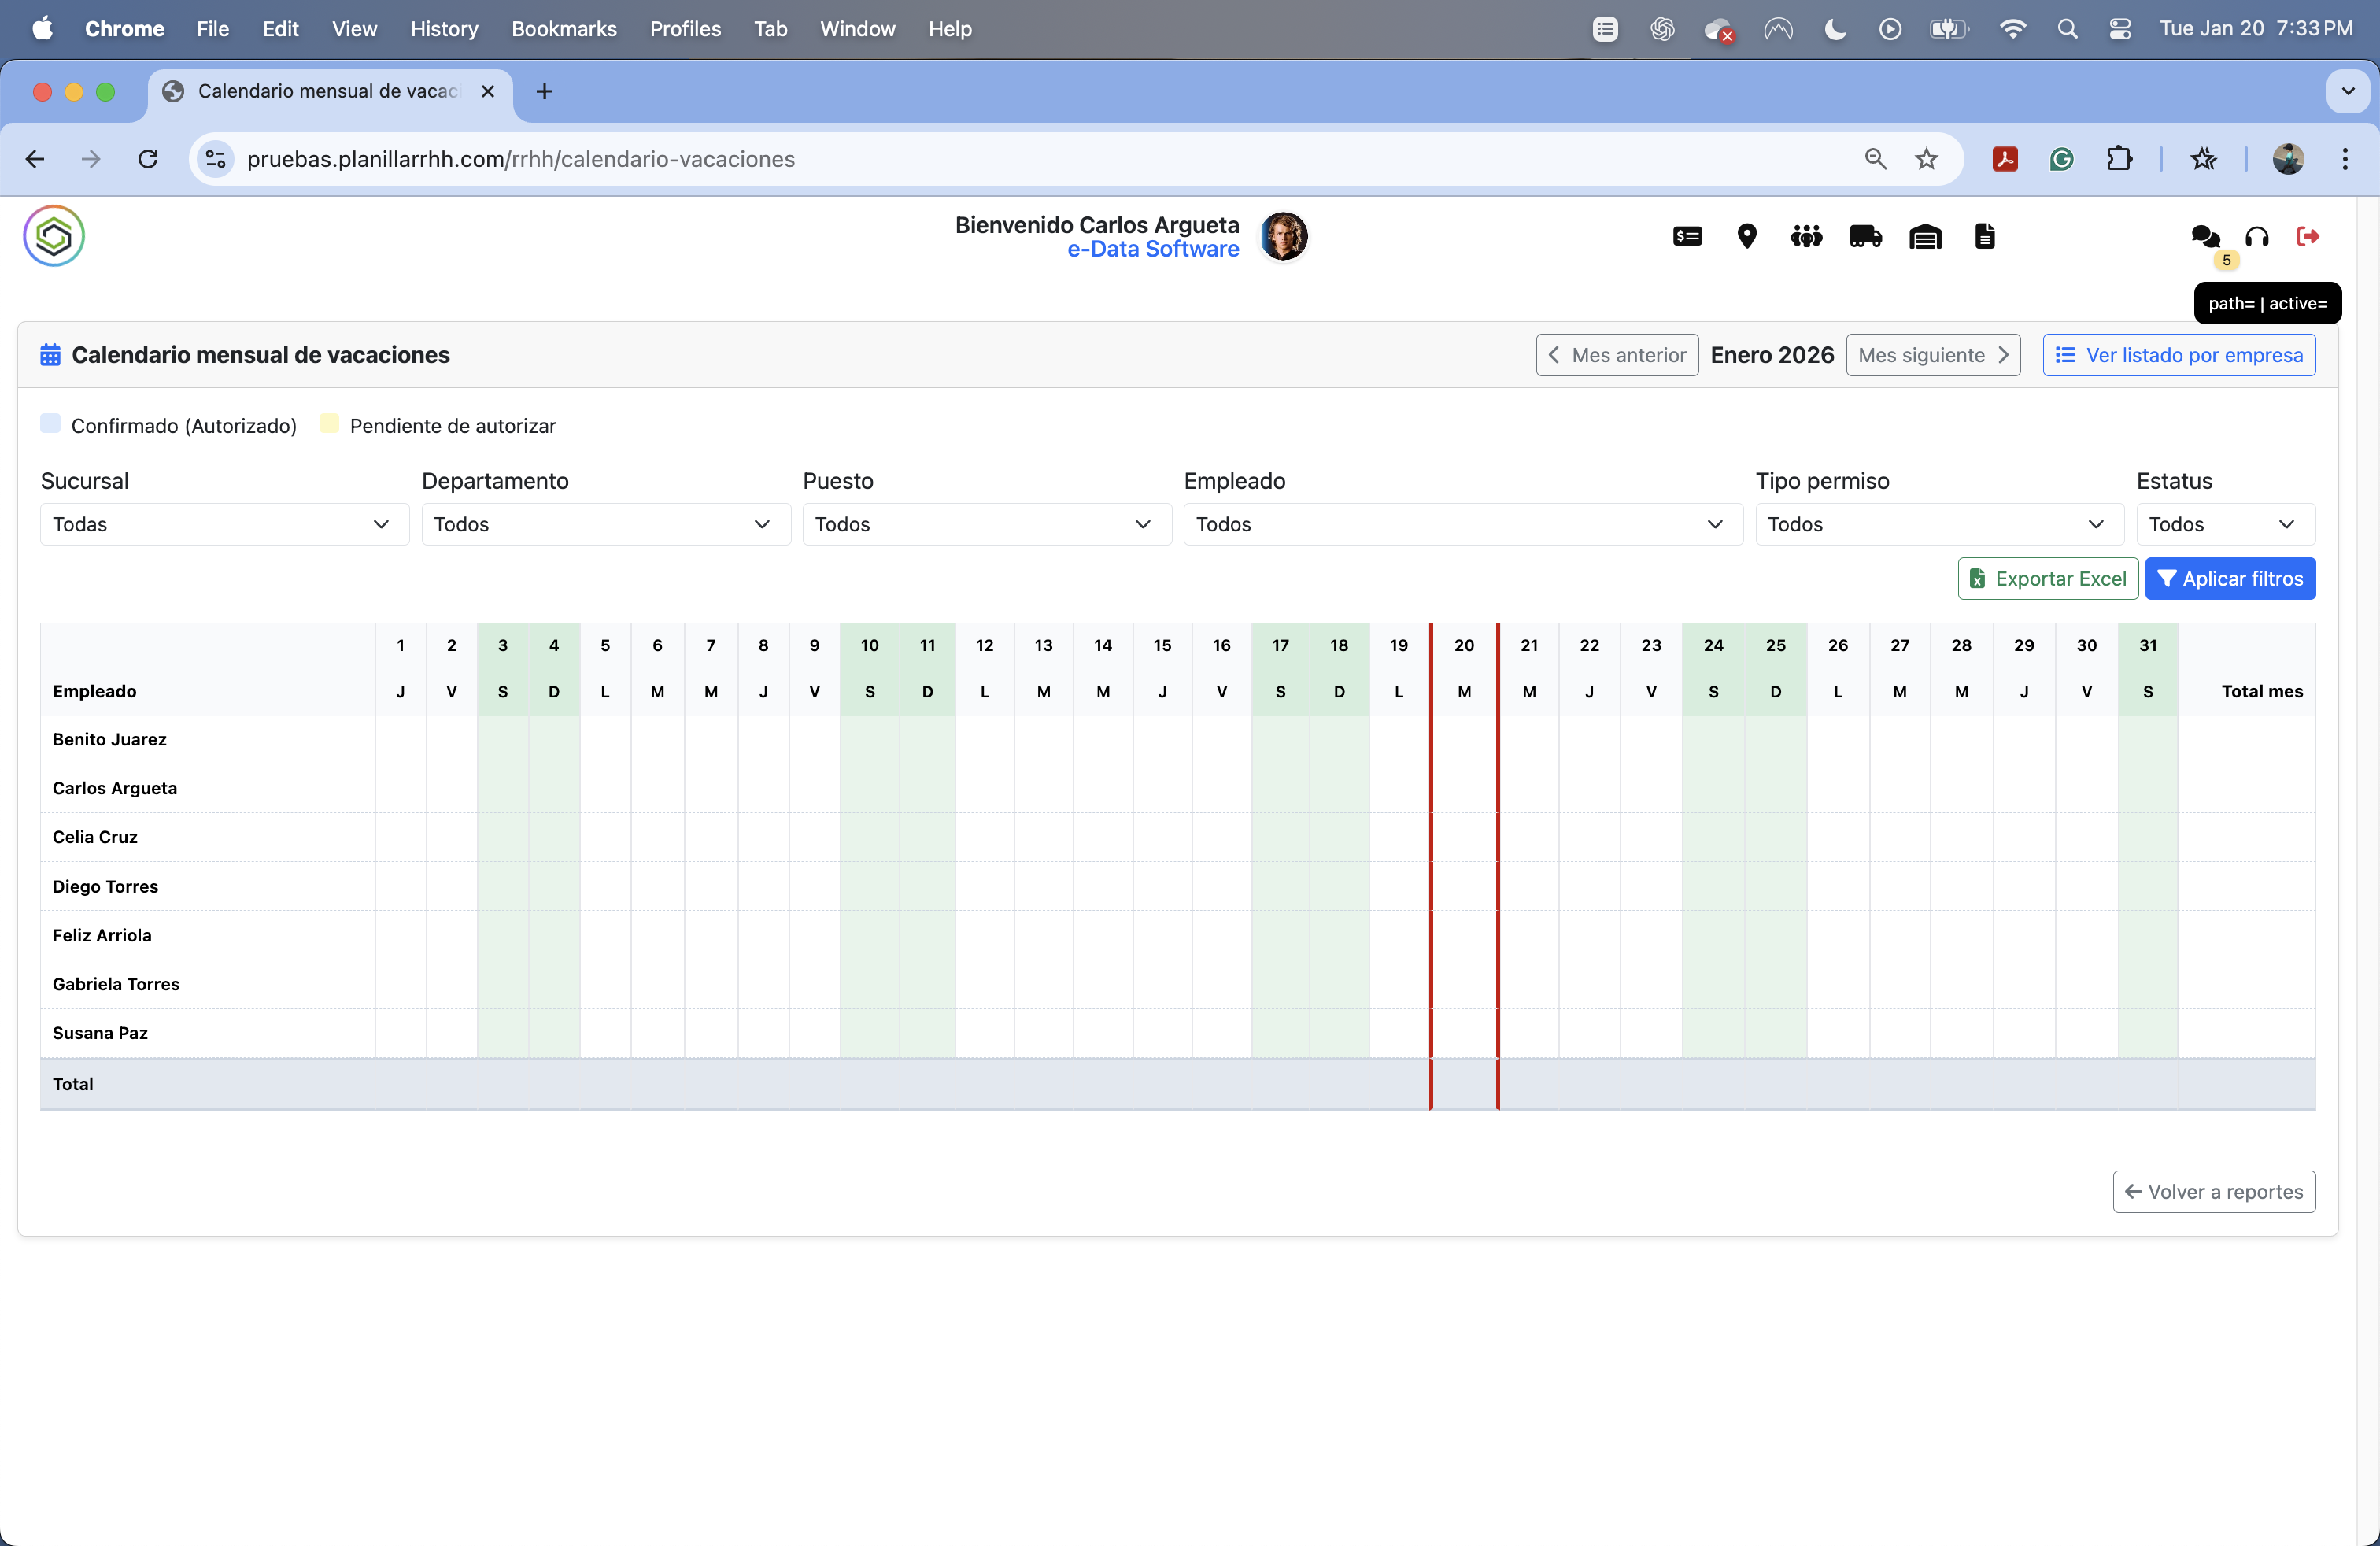Image resolution: width=2380 pixels, height=1546 pixels.
Task: Click the ID card icon in header
Action: click(x=1687, y=236)
